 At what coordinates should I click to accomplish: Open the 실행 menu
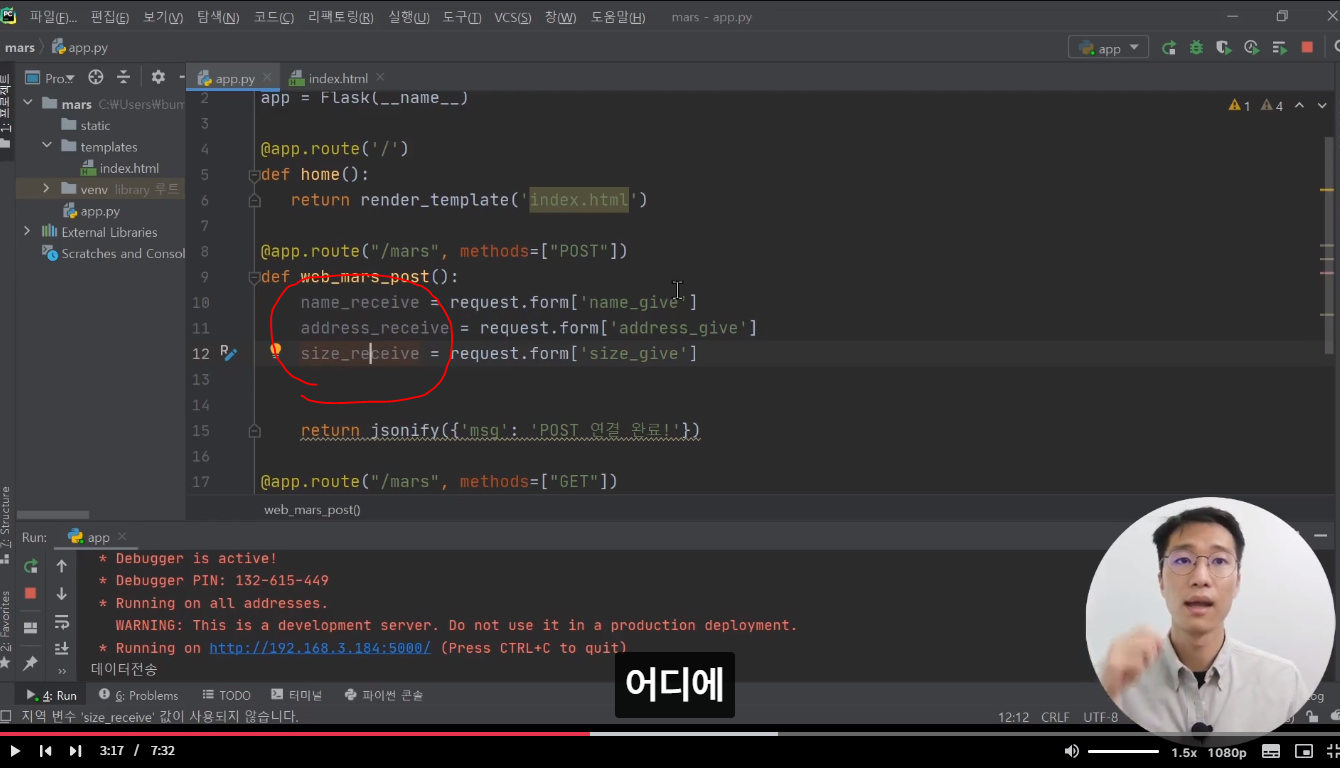(x=407, y=17)
